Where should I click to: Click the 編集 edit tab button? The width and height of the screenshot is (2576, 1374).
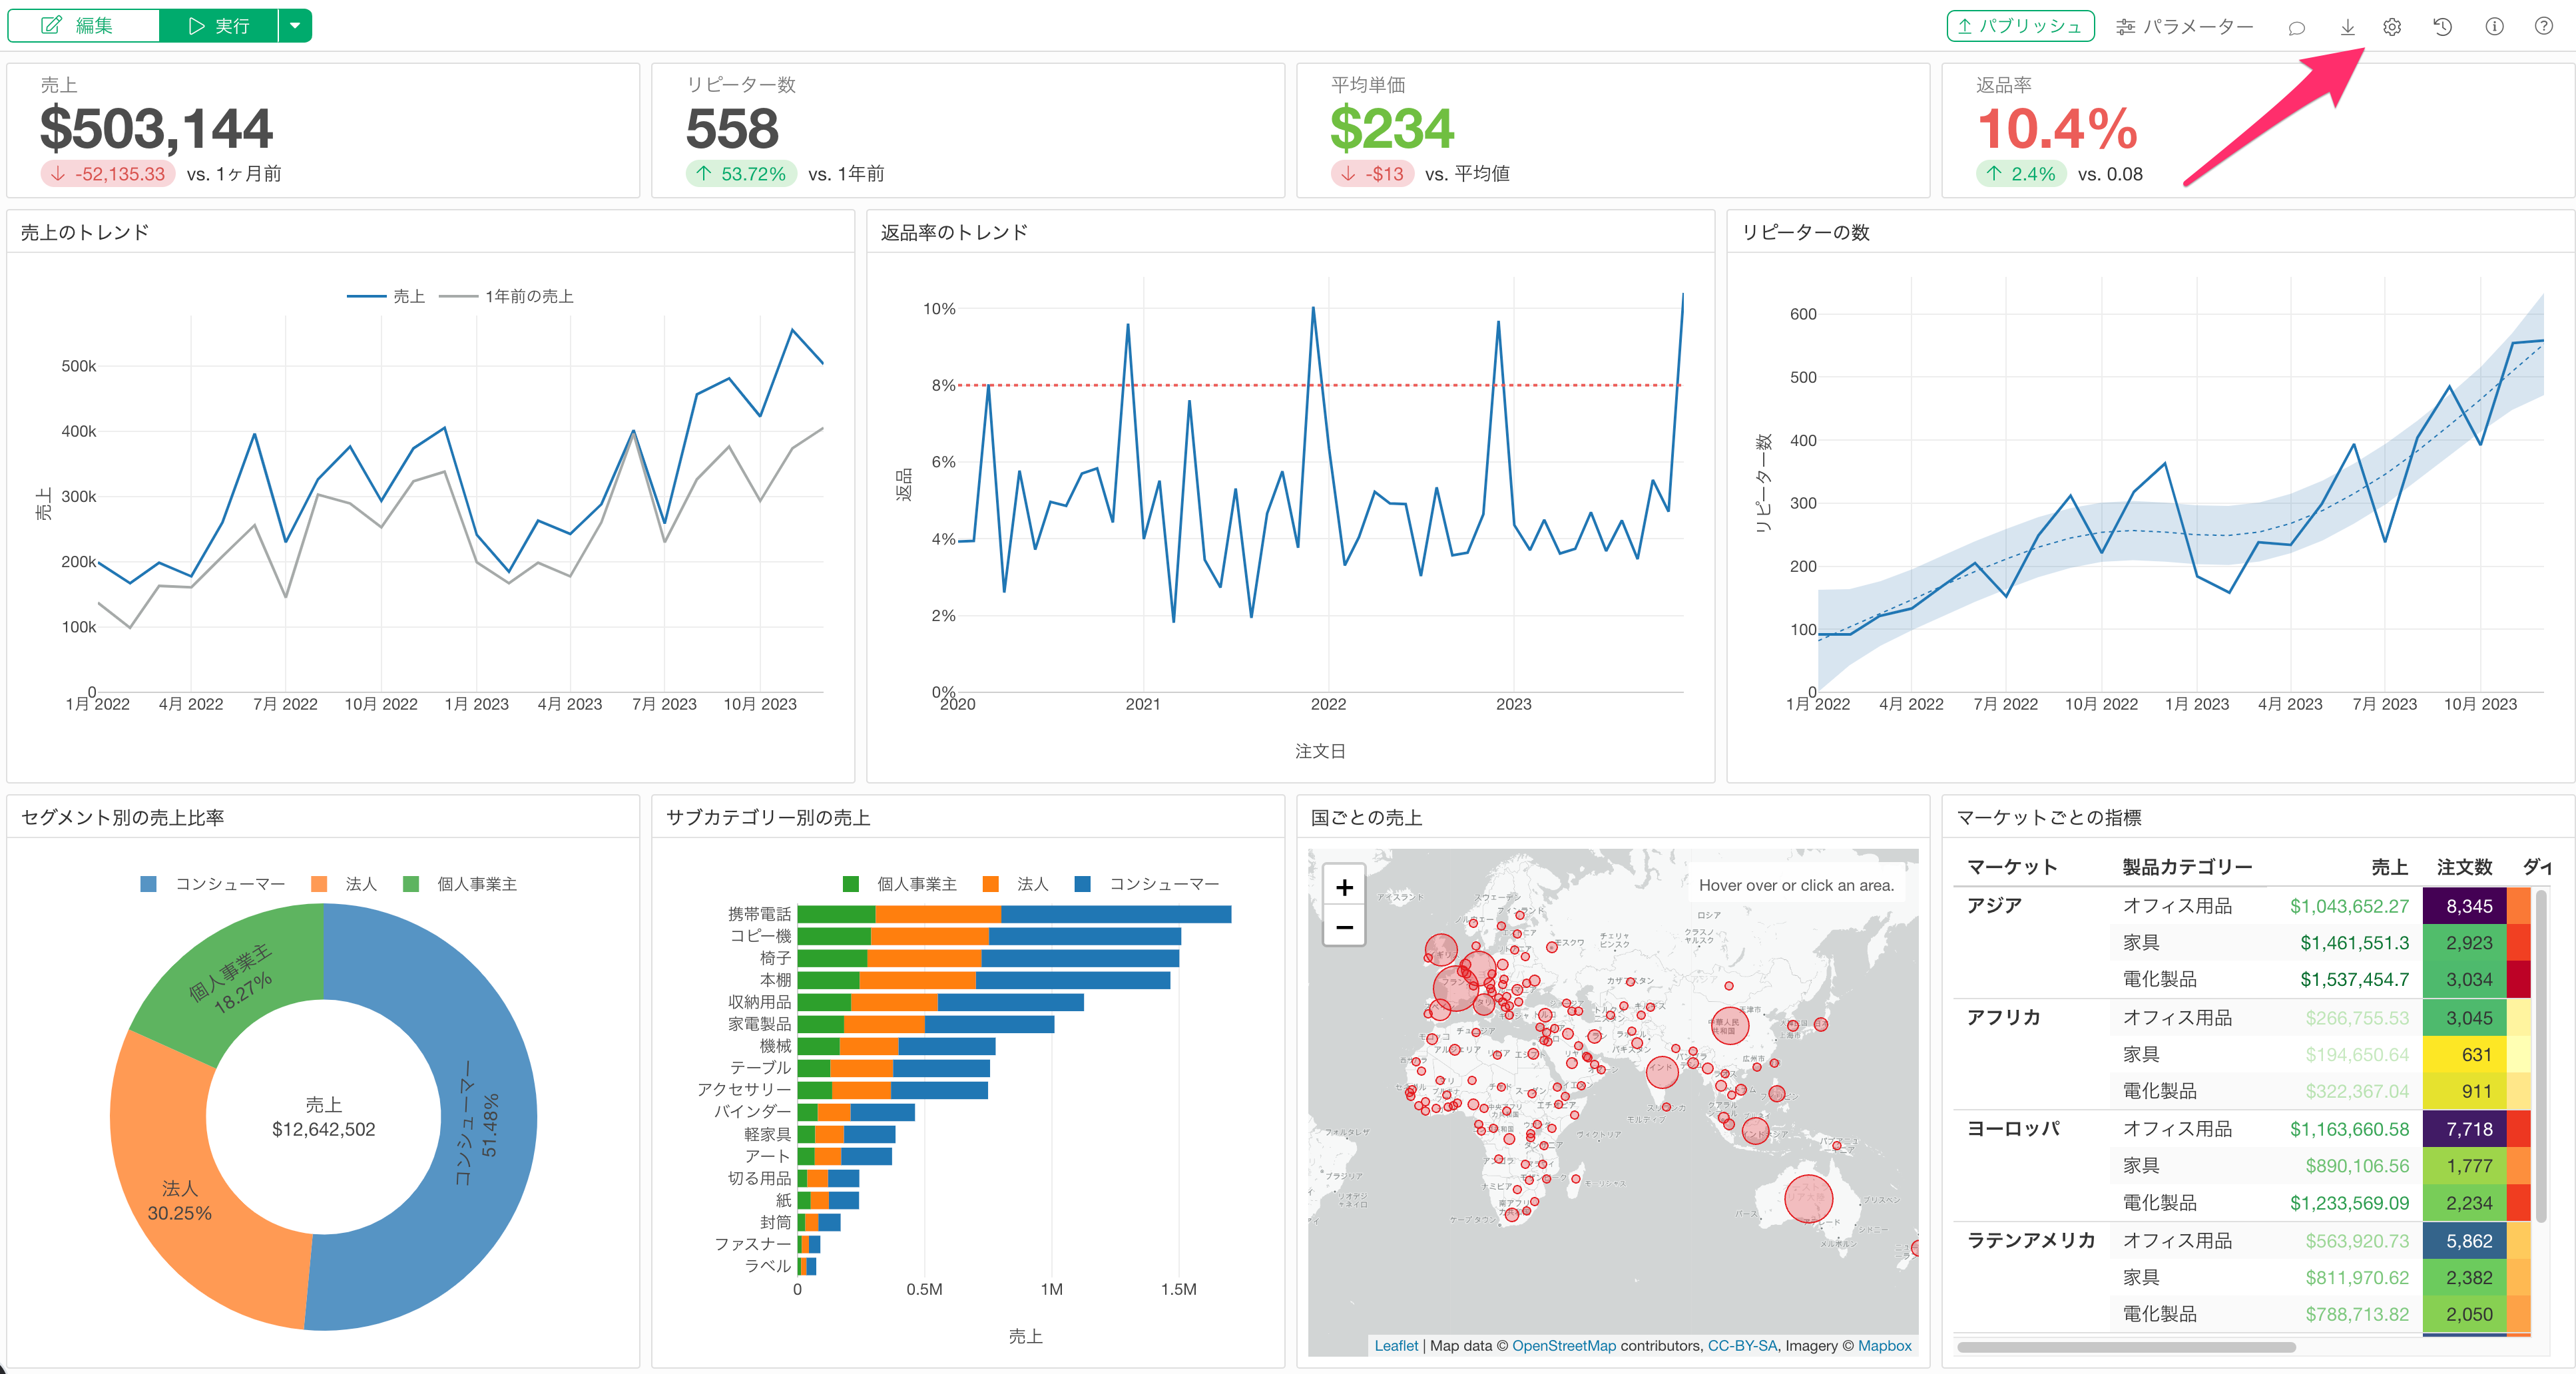pyautogui.click(x=82, y=26)
